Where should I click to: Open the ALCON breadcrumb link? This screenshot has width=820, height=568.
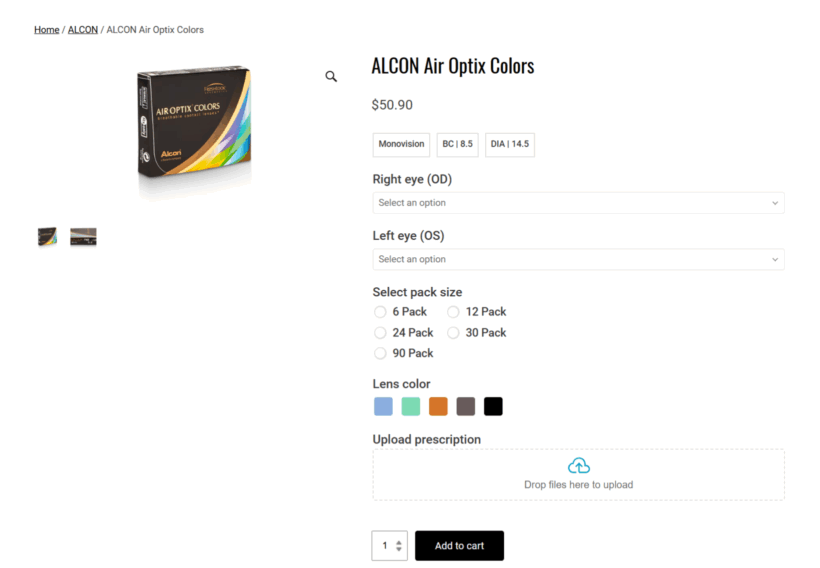(x=83, y=30)
